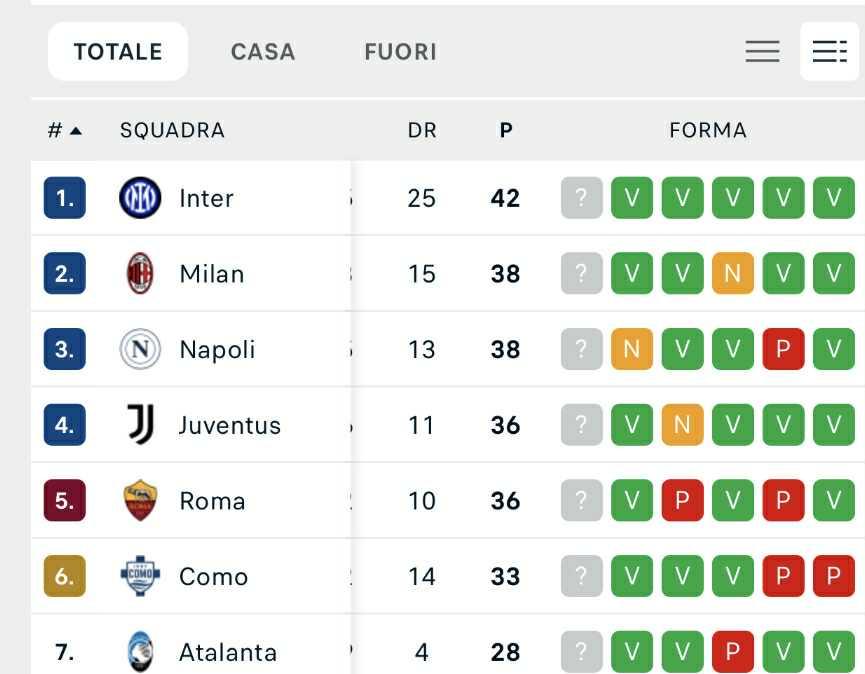
Task: Open Juventus by clicking its name
Action: click(x=231, y=425)
